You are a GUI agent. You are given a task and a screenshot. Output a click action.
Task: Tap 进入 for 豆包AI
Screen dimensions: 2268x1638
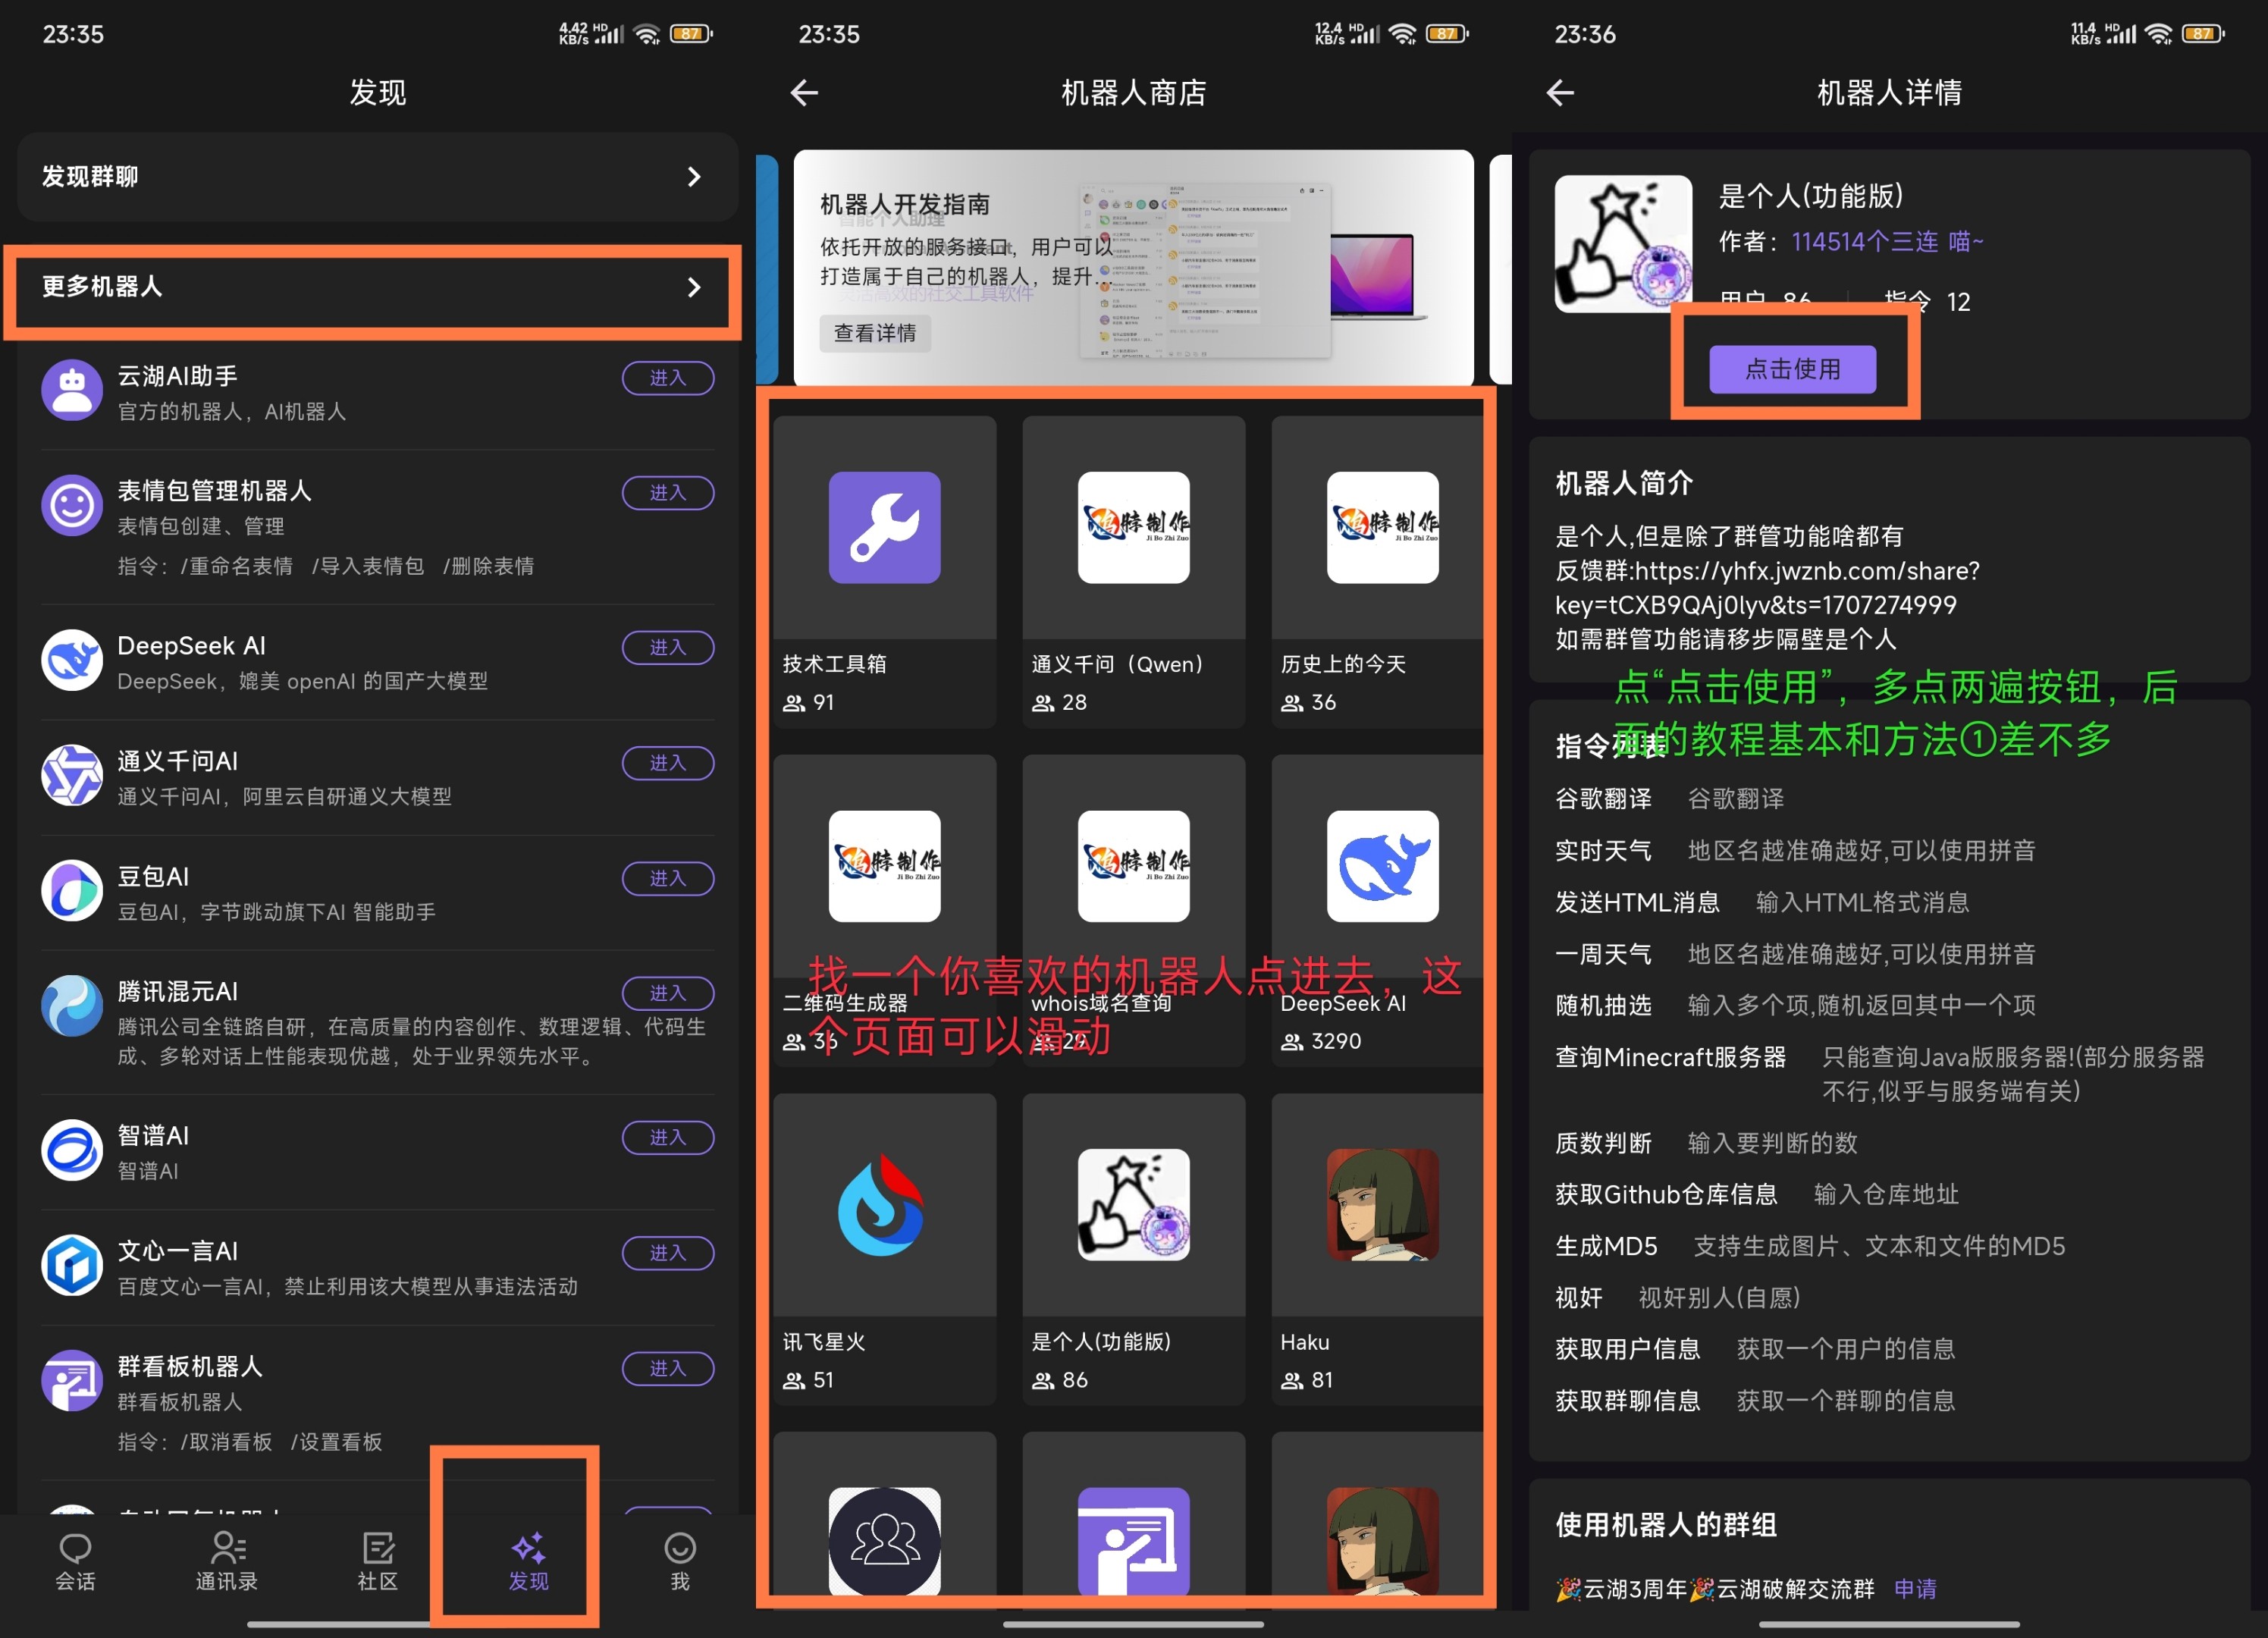coord(667,878)
